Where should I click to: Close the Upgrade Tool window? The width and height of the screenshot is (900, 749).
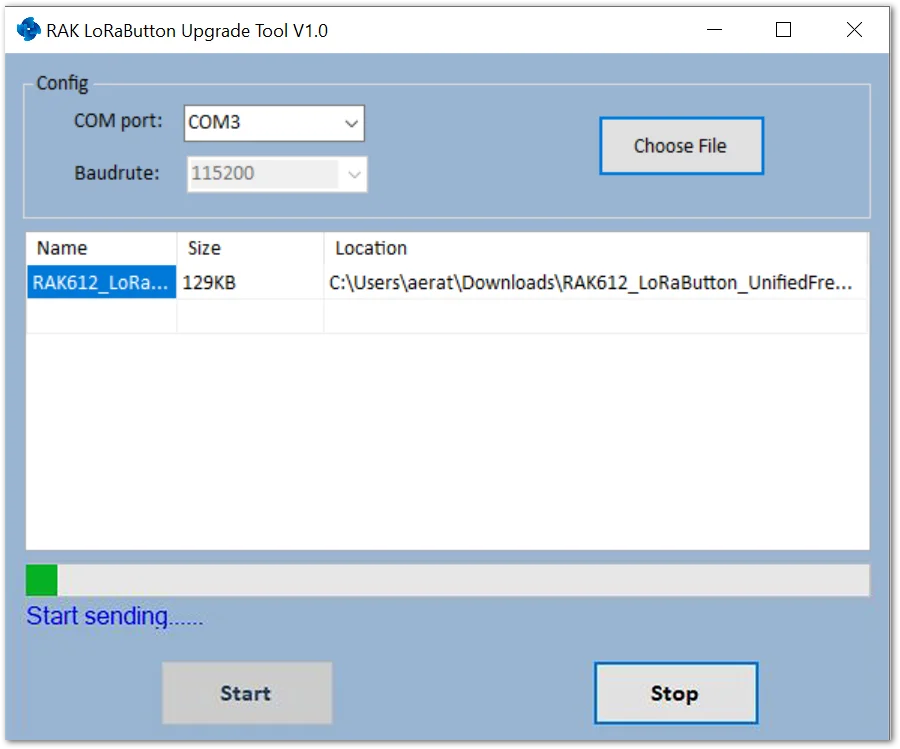click(x=854, y=30)
